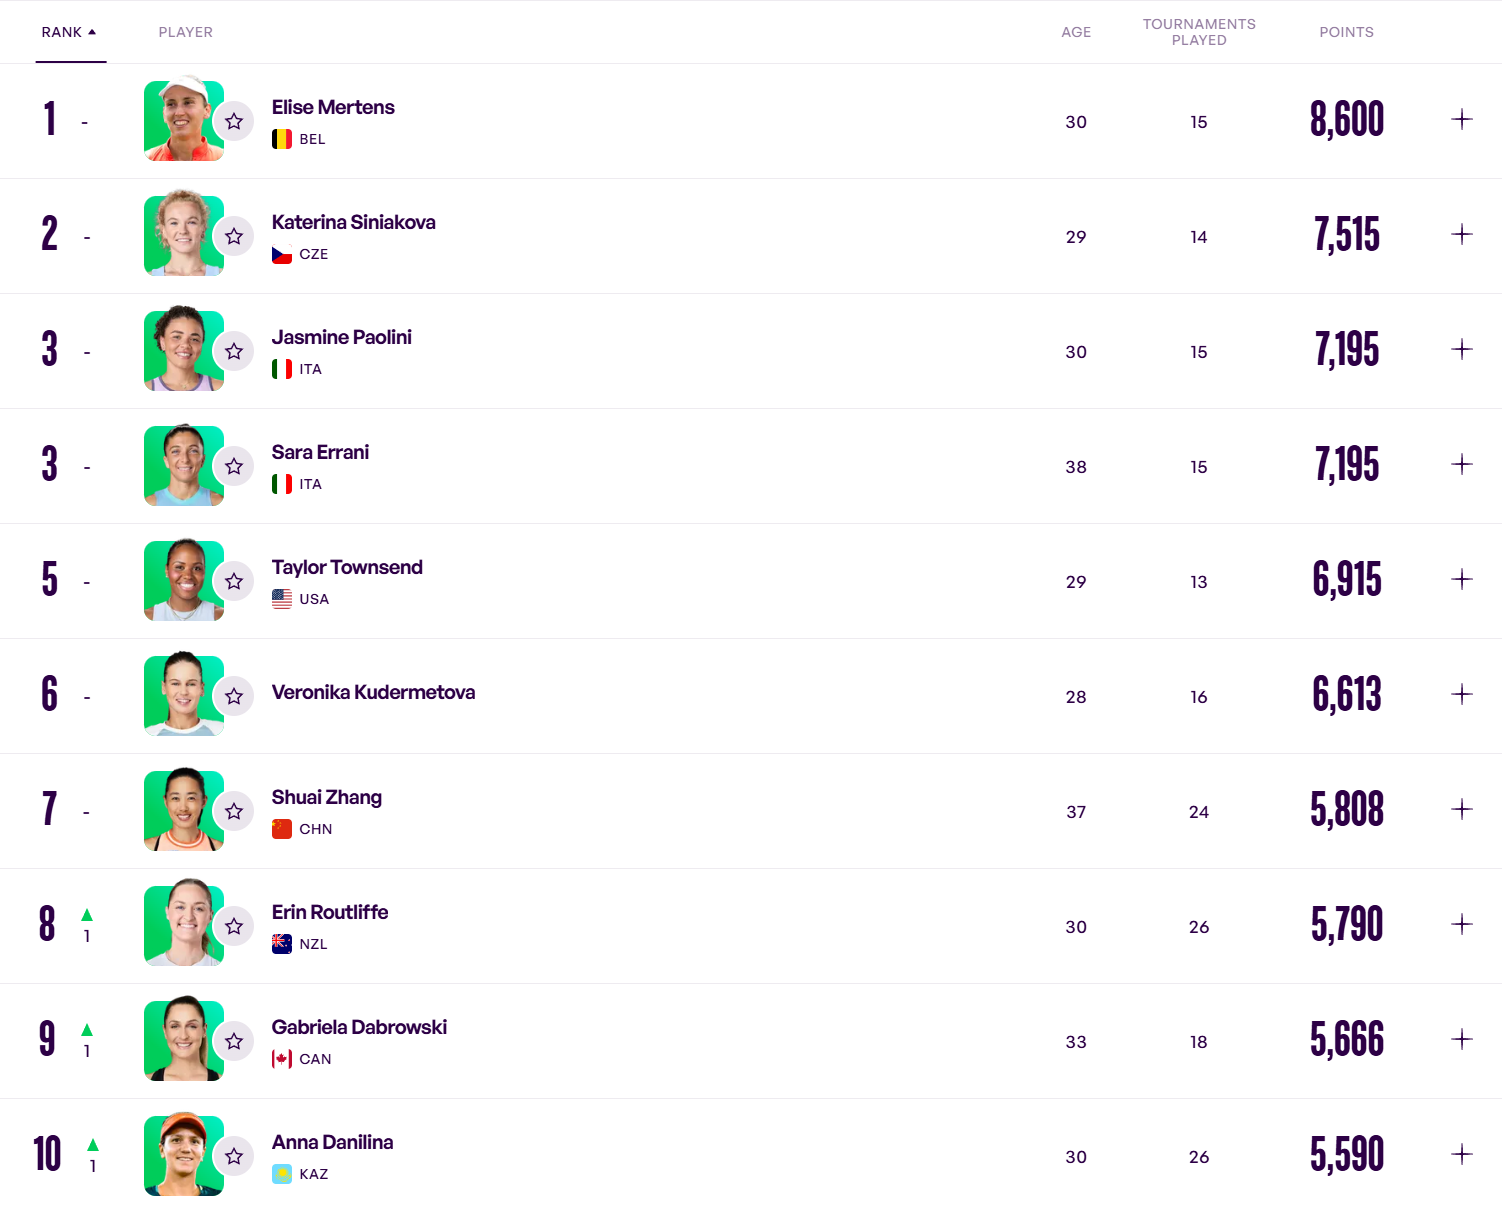Open Gabriela Dabrowski's player profile link

pos(359,1027)
